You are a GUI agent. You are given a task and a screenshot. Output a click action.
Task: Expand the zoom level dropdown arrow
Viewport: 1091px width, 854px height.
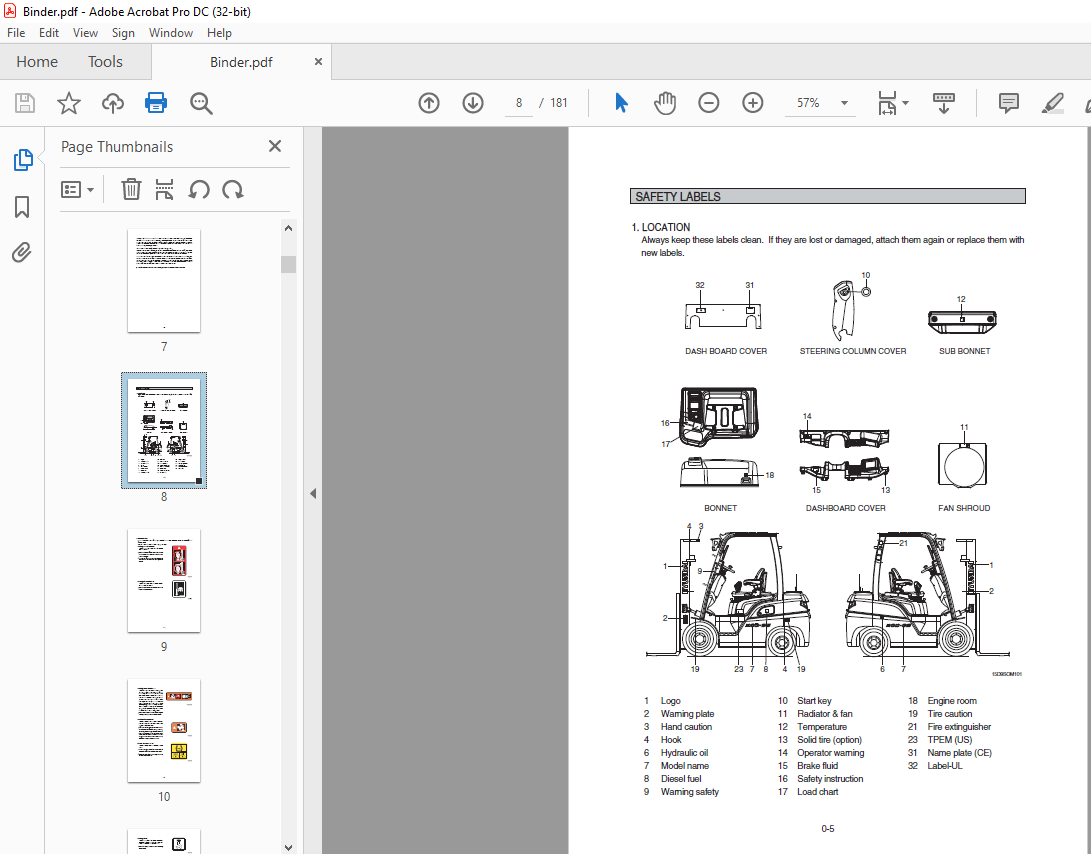click(844, 103)
